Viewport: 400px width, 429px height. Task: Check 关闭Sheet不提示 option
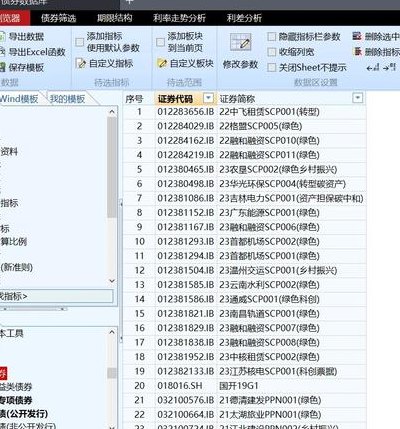coord(272,67)
